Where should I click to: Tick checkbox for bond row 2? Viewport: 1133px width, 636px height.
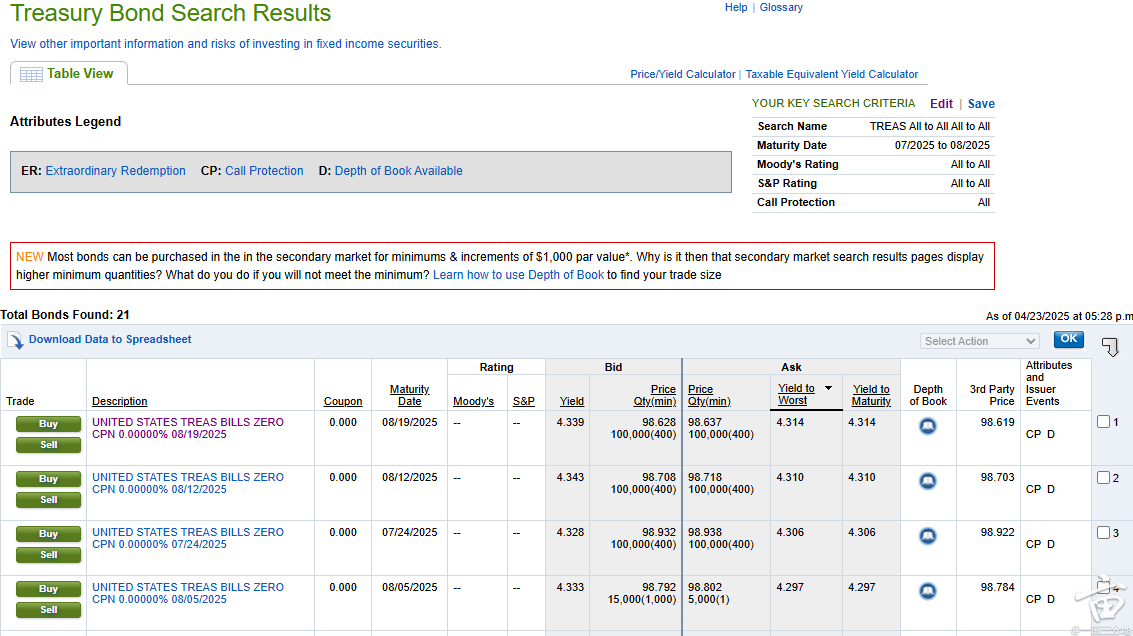[1103, 478]
